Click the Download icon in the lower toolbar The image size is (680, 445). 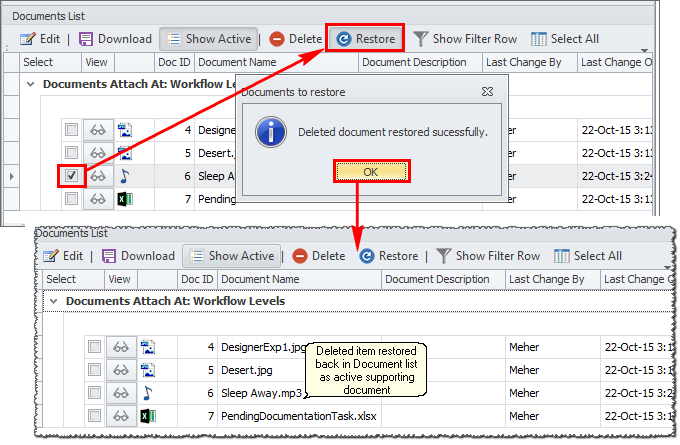(110, 256)
